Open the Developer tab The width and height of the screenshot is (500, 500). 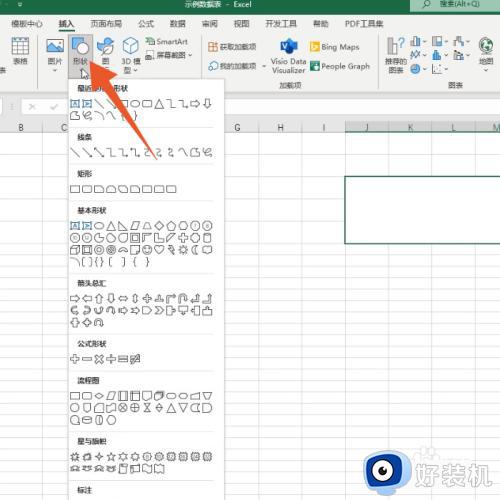click(x=281, y=24)
